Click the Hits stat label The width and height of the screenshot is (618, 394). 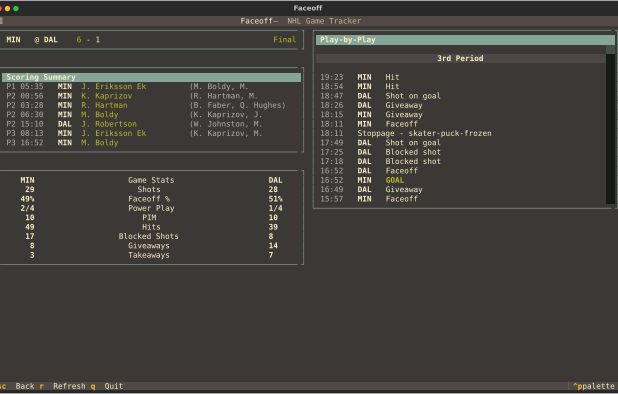click(x=151, y=227)
